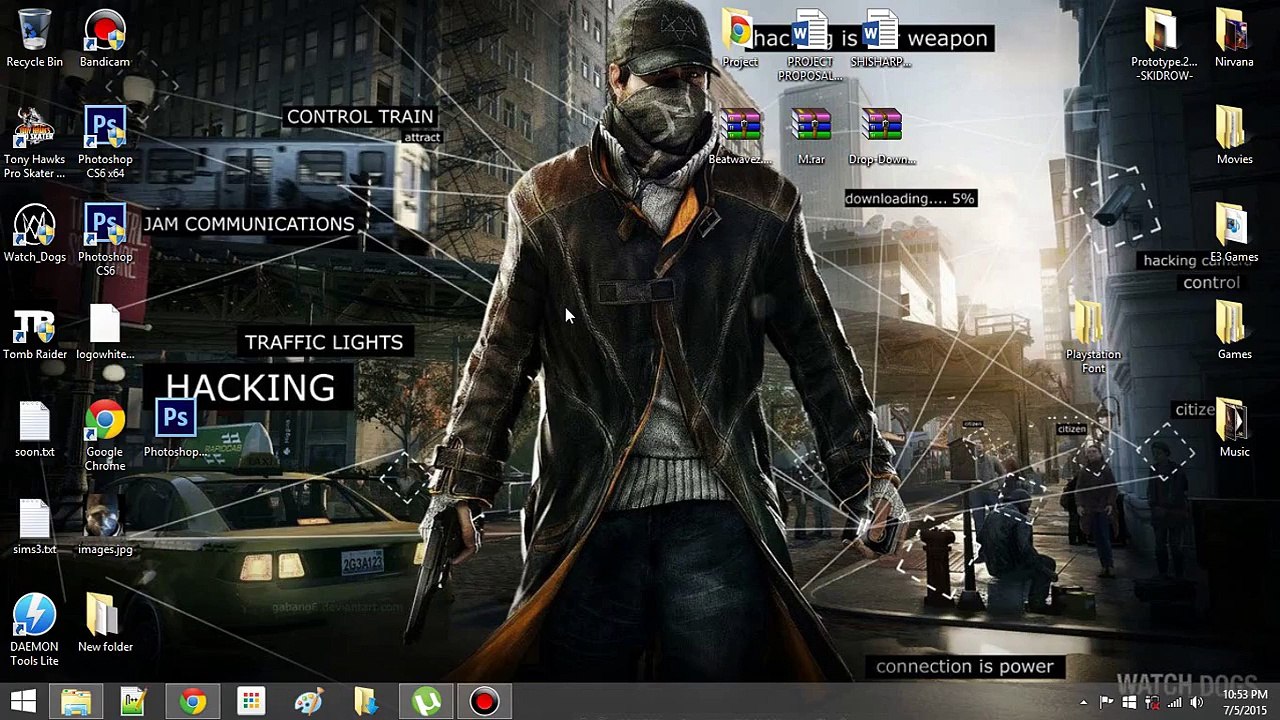Image resolution: width=1280 pixels, height=720 pixels.
Task: Switch to Chrome on the taskbar
Action: point(192,702)
